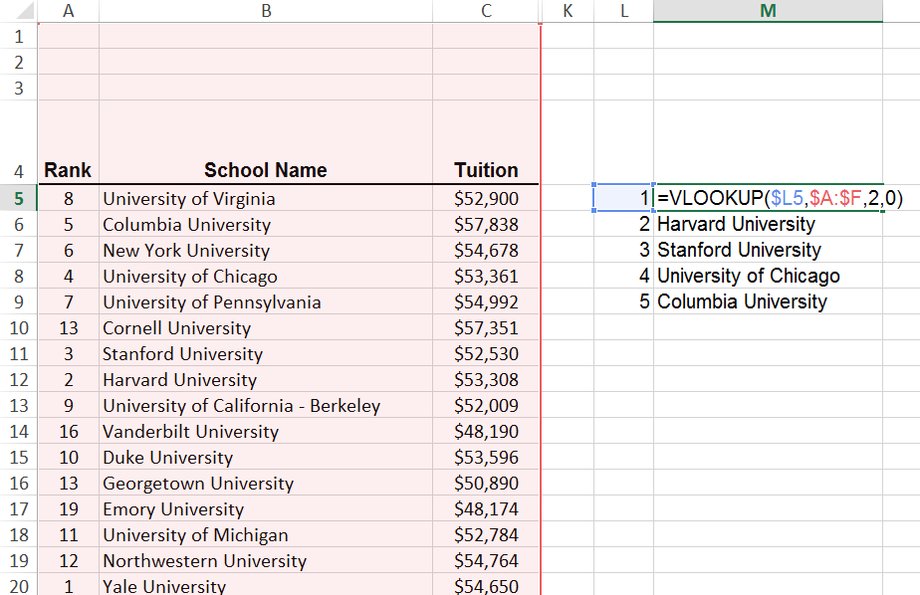Click the VLOOKUP formula cell M5
The image size is (920, 595).
point(767,198)
